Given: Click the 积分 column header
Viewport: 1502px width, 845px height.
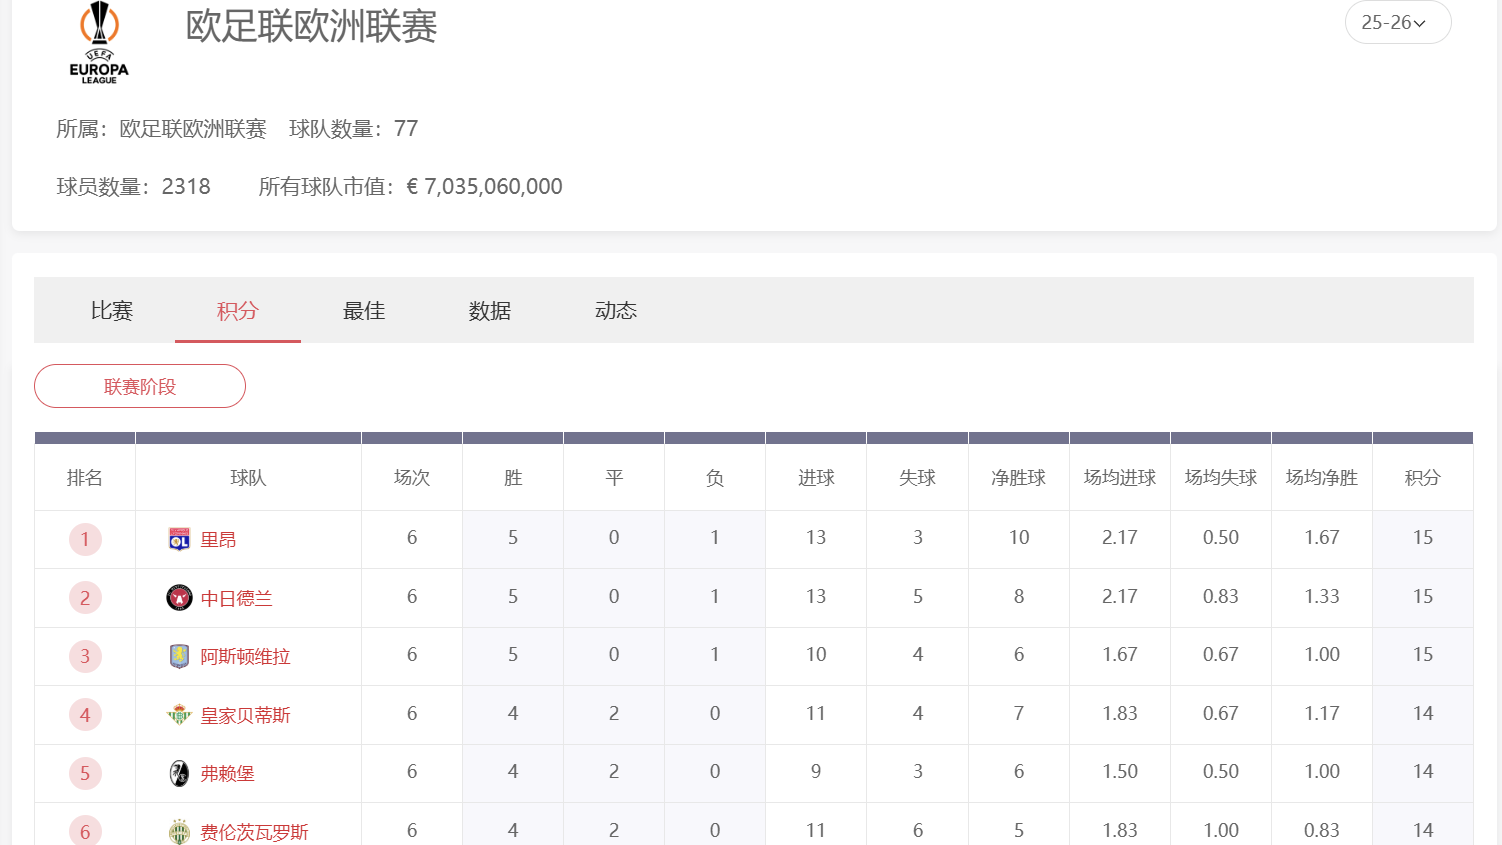Looking at the screenshot, I should click(x=1422, y=478).
